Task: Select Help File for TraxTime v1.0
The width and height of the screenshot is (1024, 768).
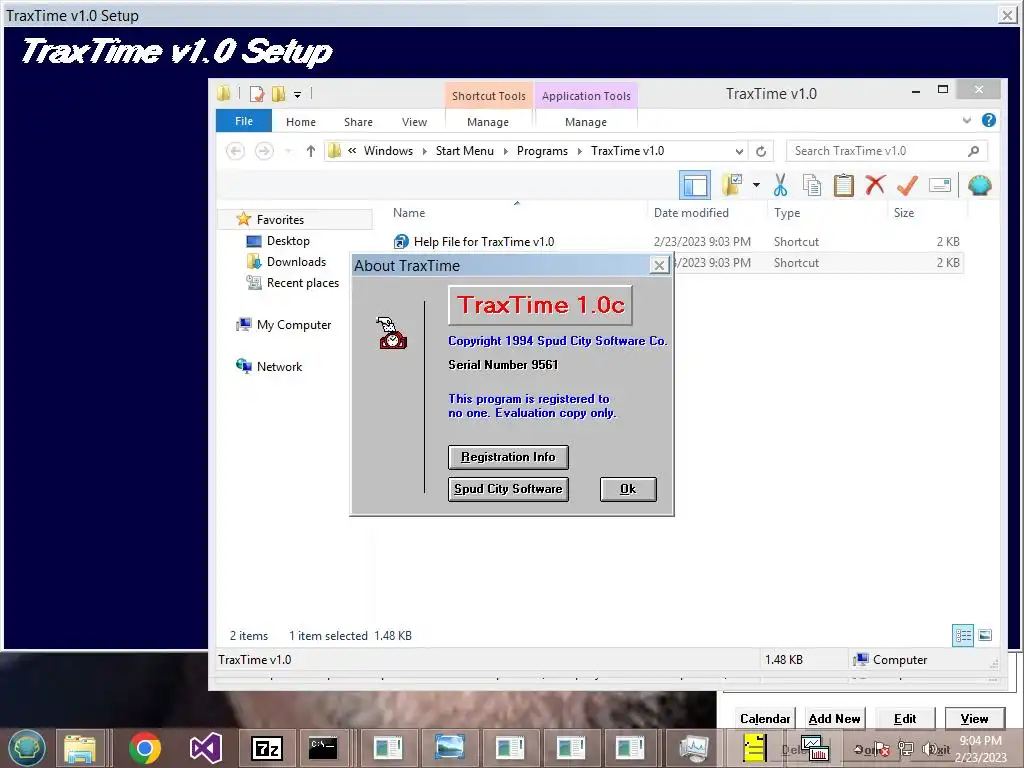Action: coord(483,242)
